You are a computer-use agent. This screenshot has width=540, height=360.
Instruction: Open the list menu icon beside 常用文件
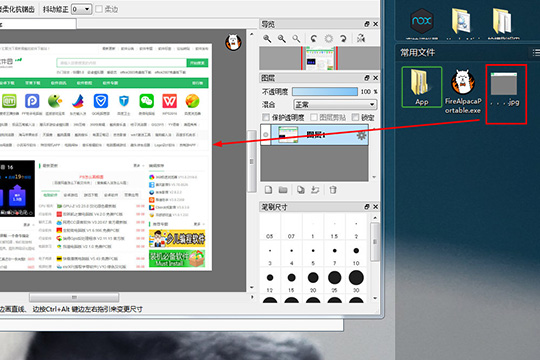536,52
